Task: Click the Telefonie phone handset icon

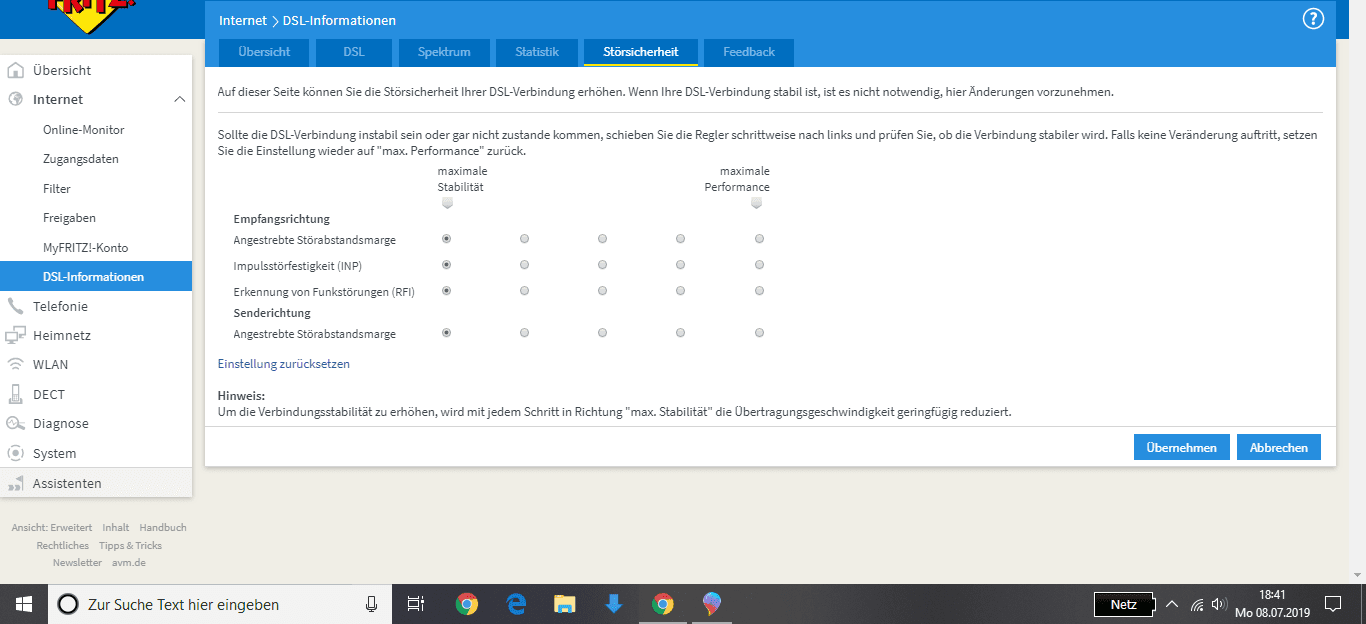Action: point(15,306)
